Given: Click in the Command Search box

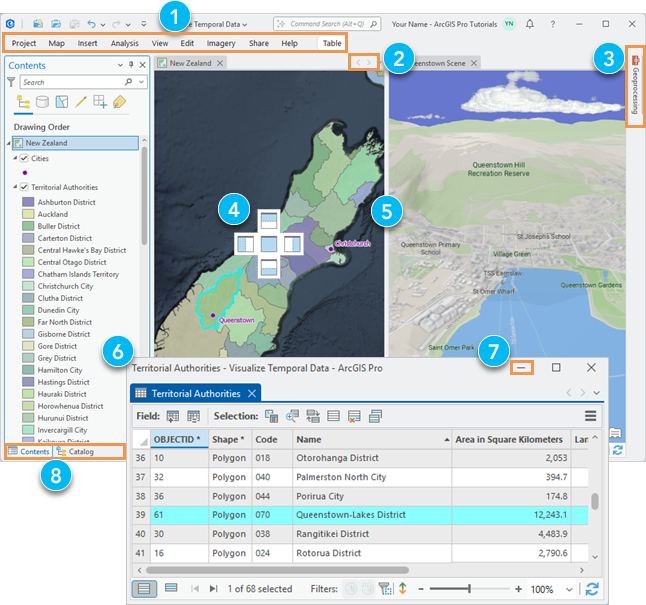Looking at the screenshot, I should 327,24.
